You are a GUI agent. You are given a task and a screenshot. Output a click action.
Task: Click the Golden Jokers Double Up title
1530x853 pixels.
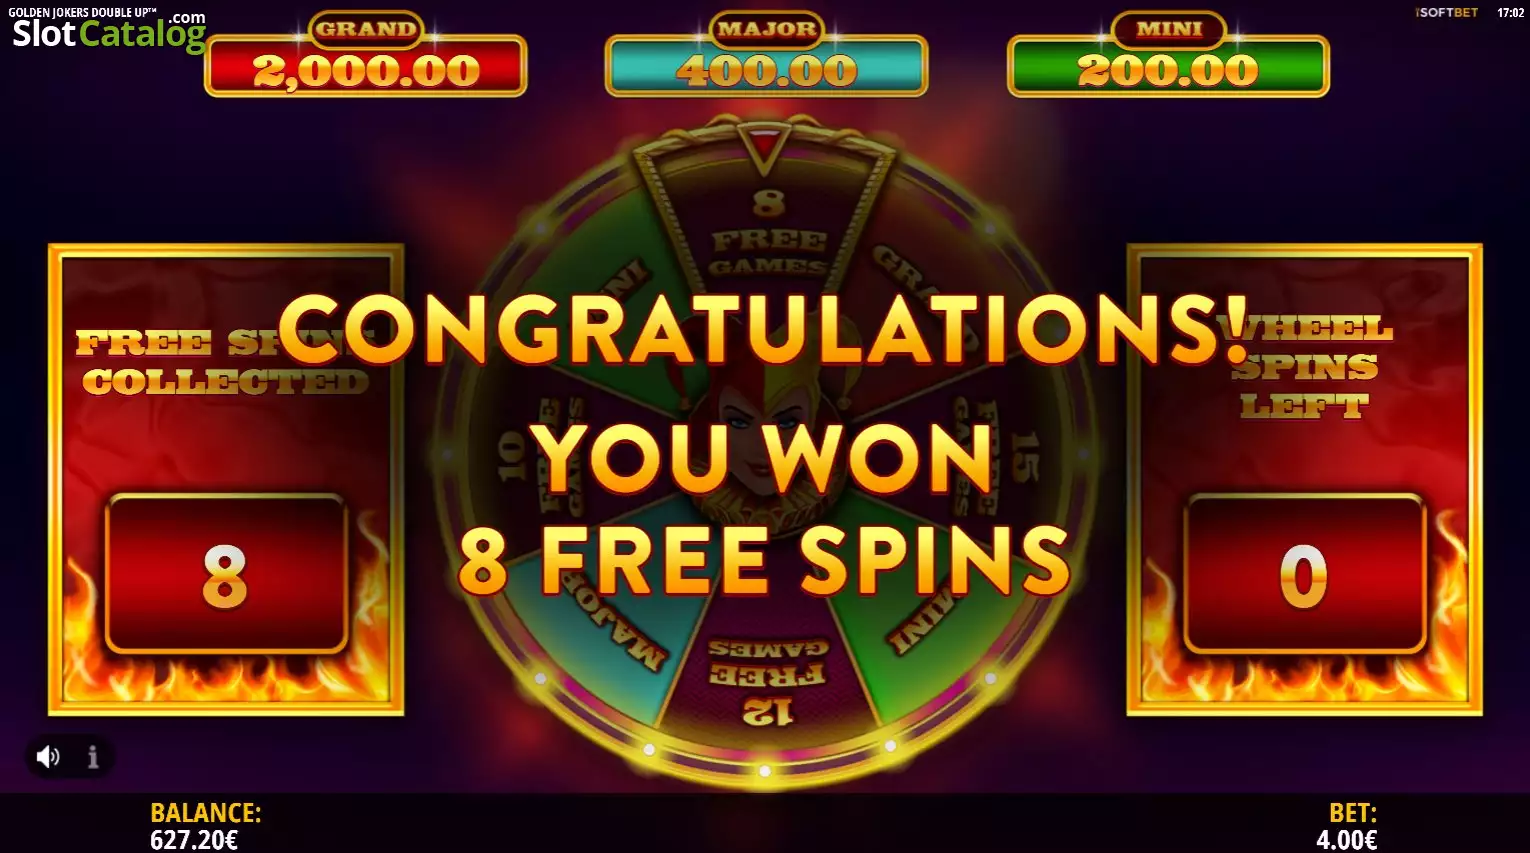82,12
